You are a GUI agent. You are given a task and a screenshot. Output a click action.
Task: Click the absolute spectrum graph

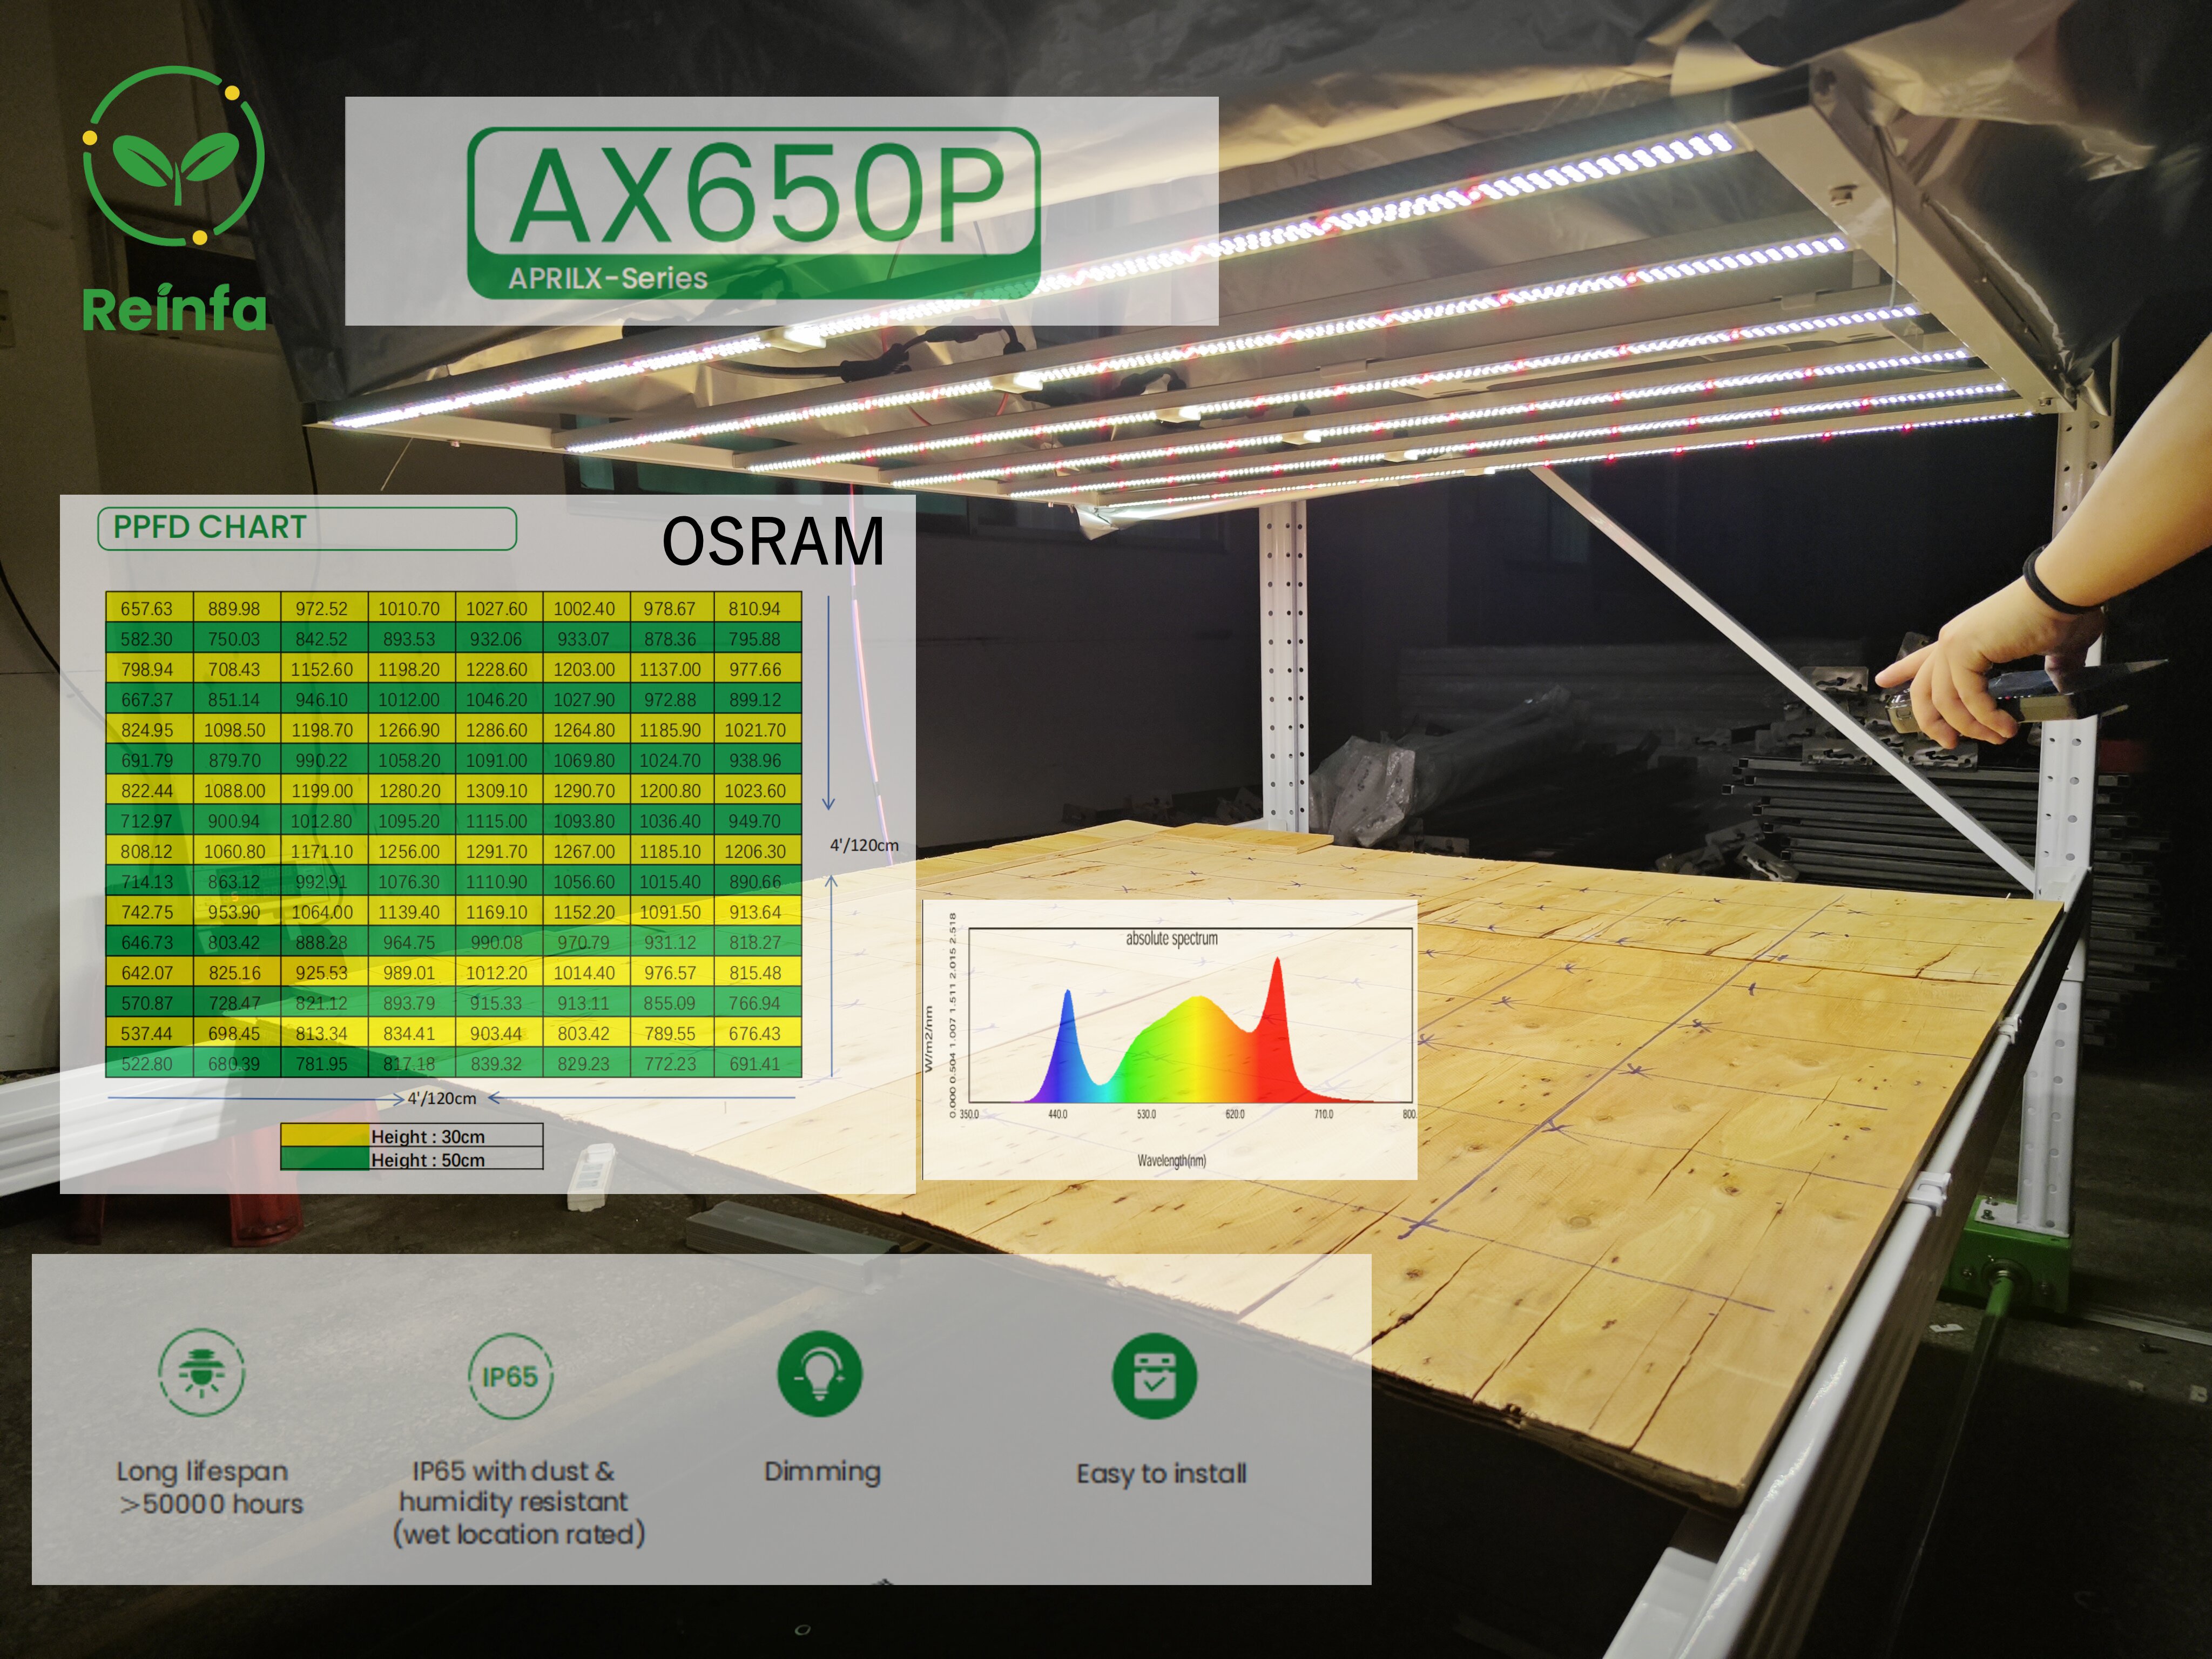point(1170,1039)
